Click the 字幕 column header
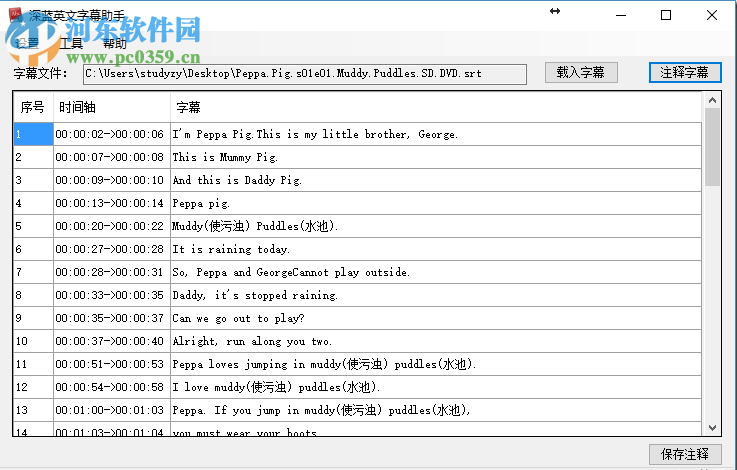 click(x=436, y=107)
